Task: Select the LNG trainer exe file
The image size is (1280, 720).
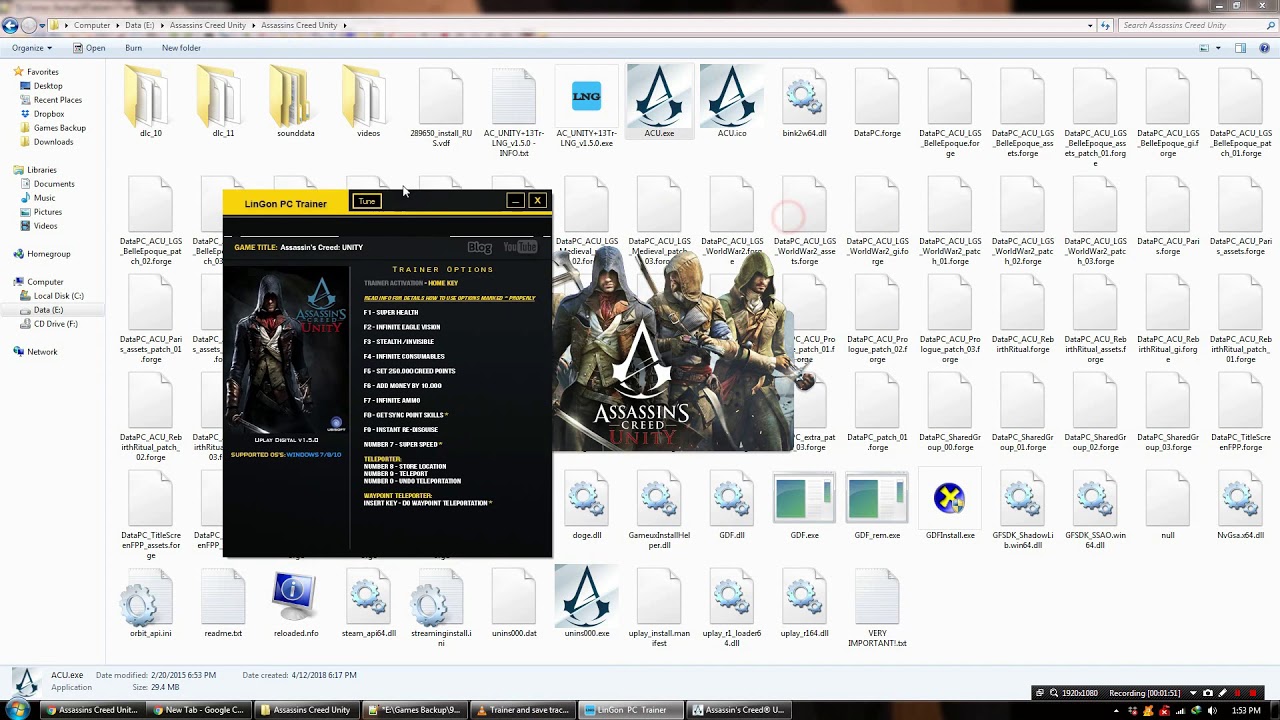Action: [x=587, y=104]
